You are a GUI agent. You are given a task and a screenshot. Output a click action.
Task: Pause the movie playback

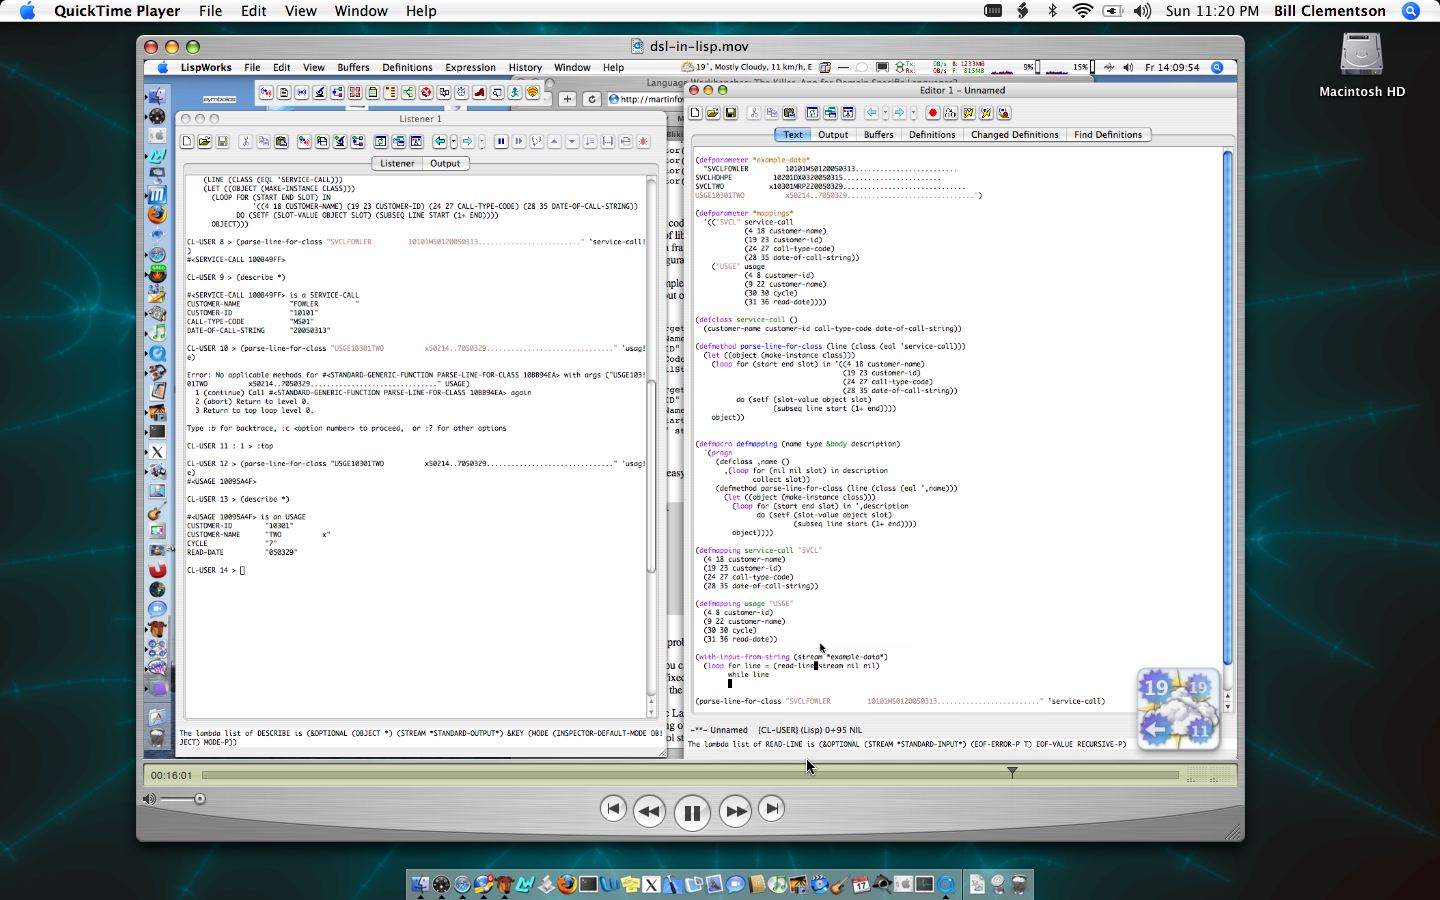click(x=691, y=812)
